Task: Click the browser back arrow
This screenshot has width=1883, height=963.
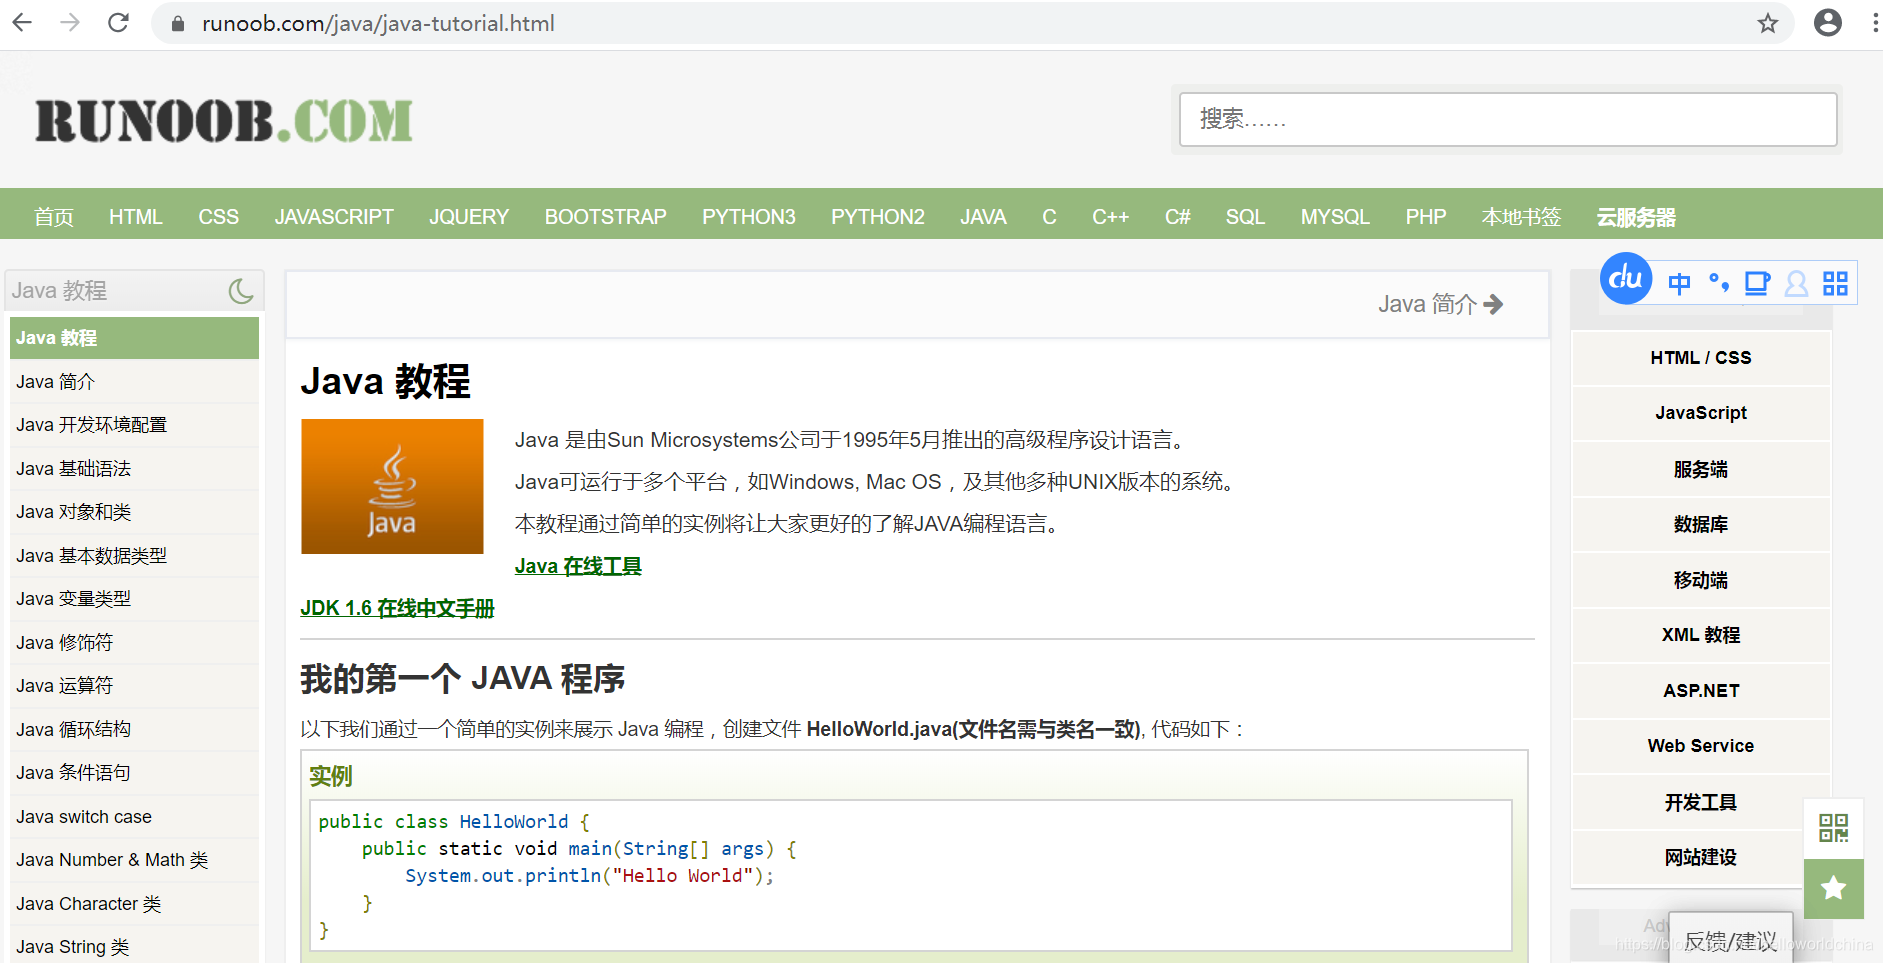Action: [x=22, y=22]
